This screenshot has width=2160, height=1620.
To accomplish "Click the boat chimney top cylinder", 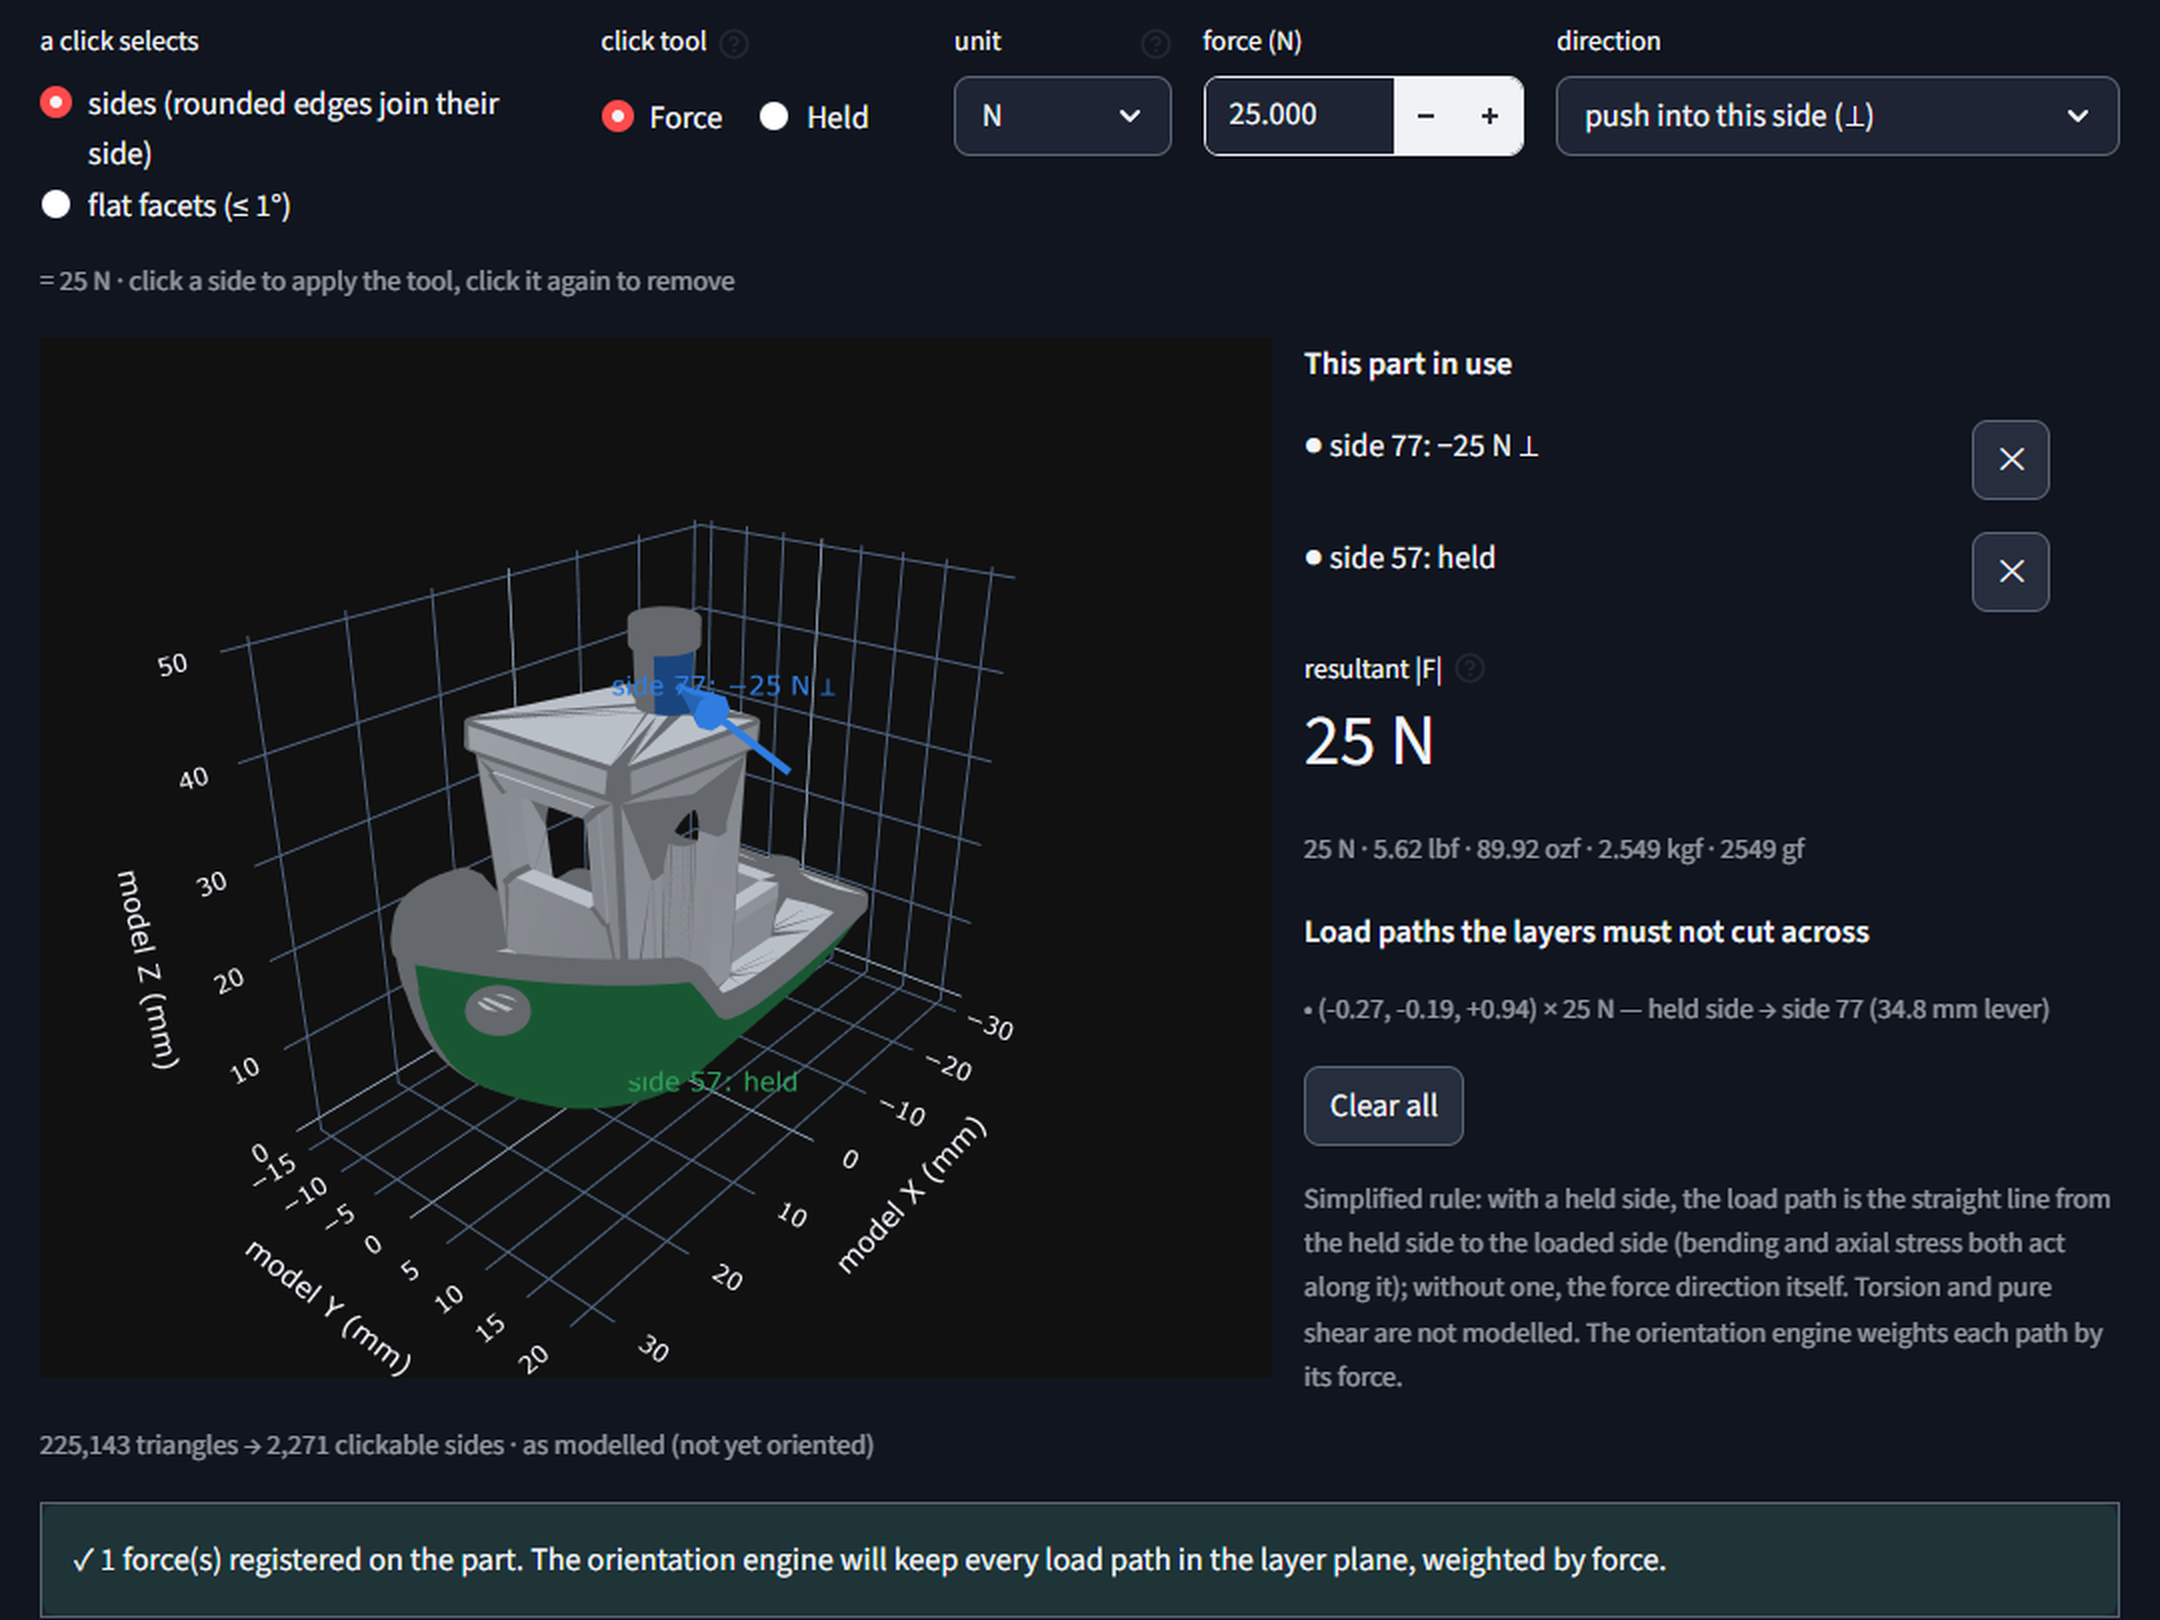I will click(664, 630).
